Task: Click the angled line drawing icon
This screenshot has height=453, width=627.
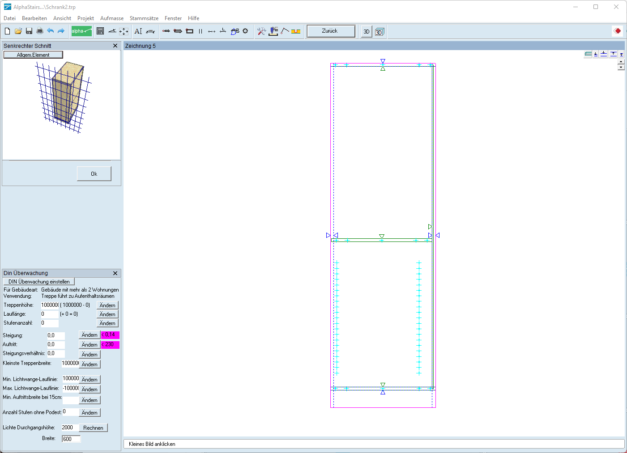Action: 285,31
